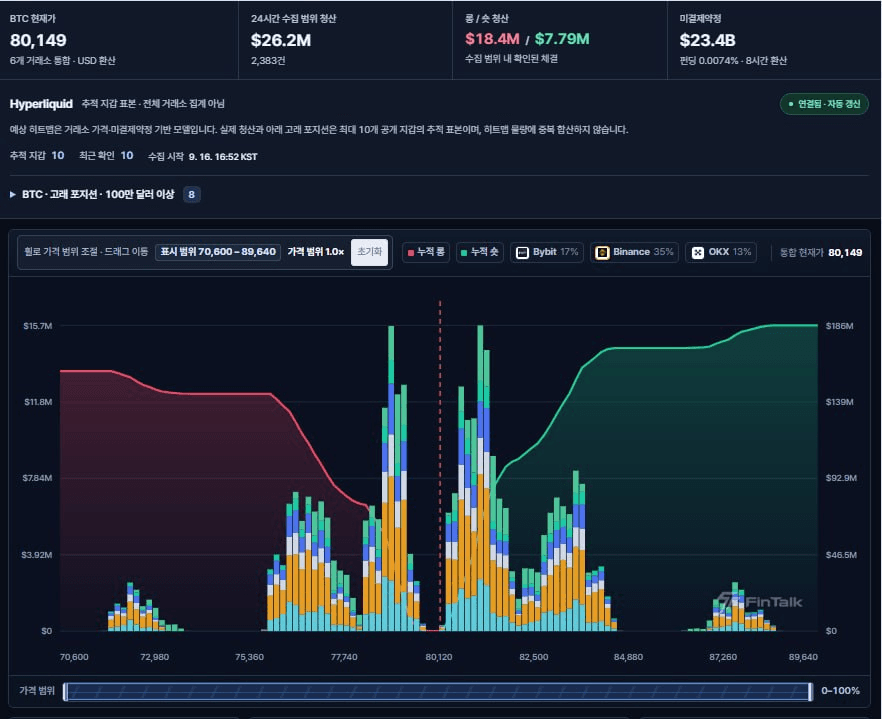
Task: Click the right handle of the 가격 범위 slider
Action: (x=811, y=691)
